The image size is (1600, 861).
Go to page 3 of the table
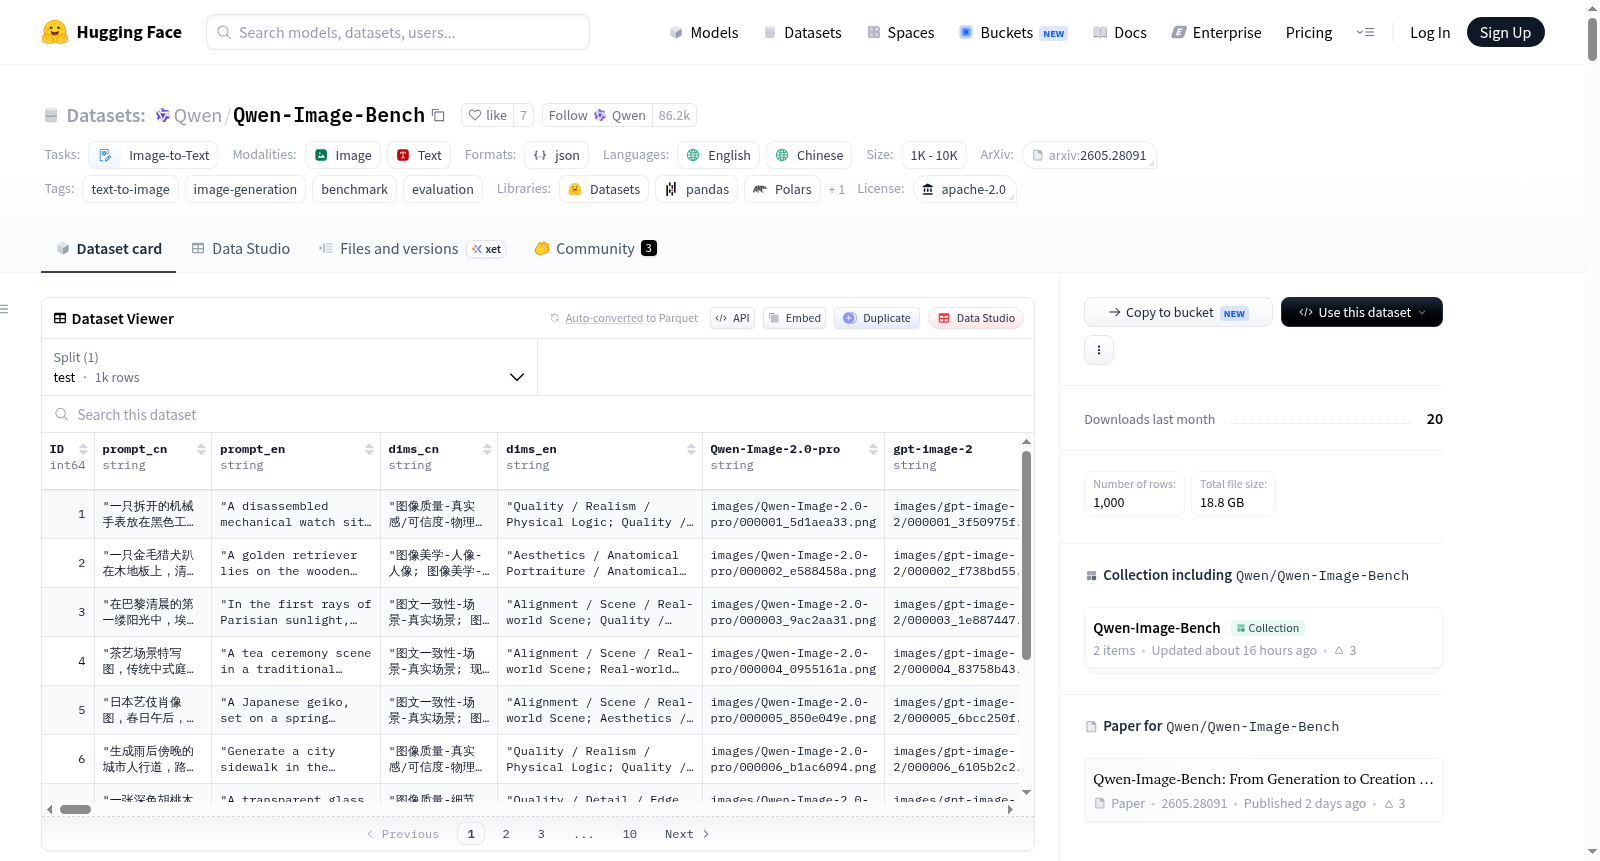coord(541,834)
